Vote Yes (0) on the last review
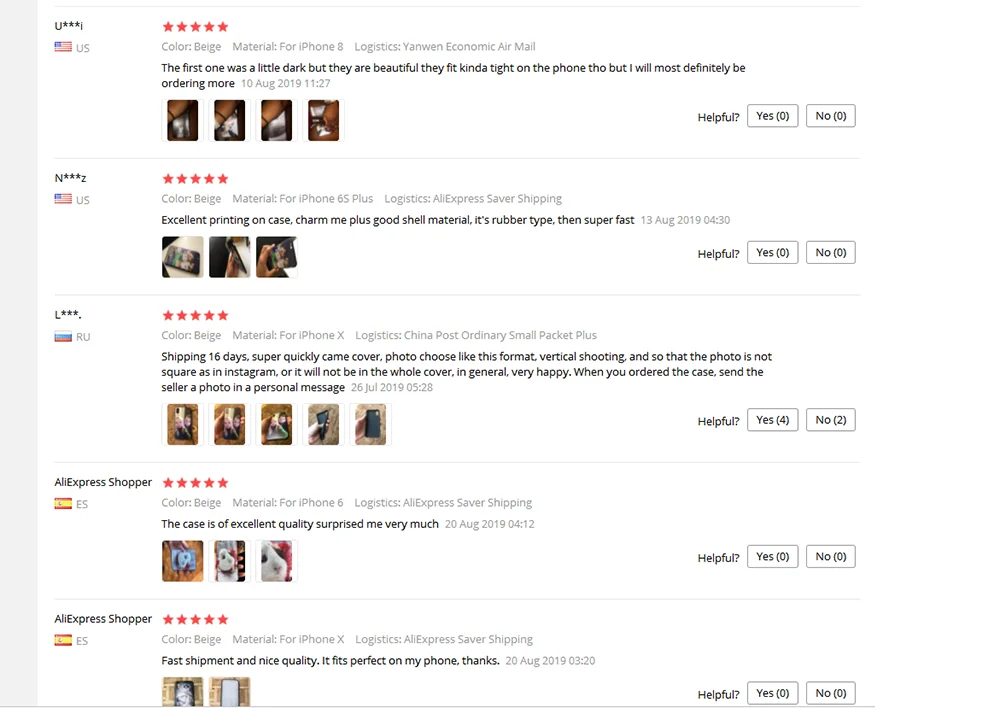Image resolution: width=994 pixels, height=711 pixels. [772, 693]
